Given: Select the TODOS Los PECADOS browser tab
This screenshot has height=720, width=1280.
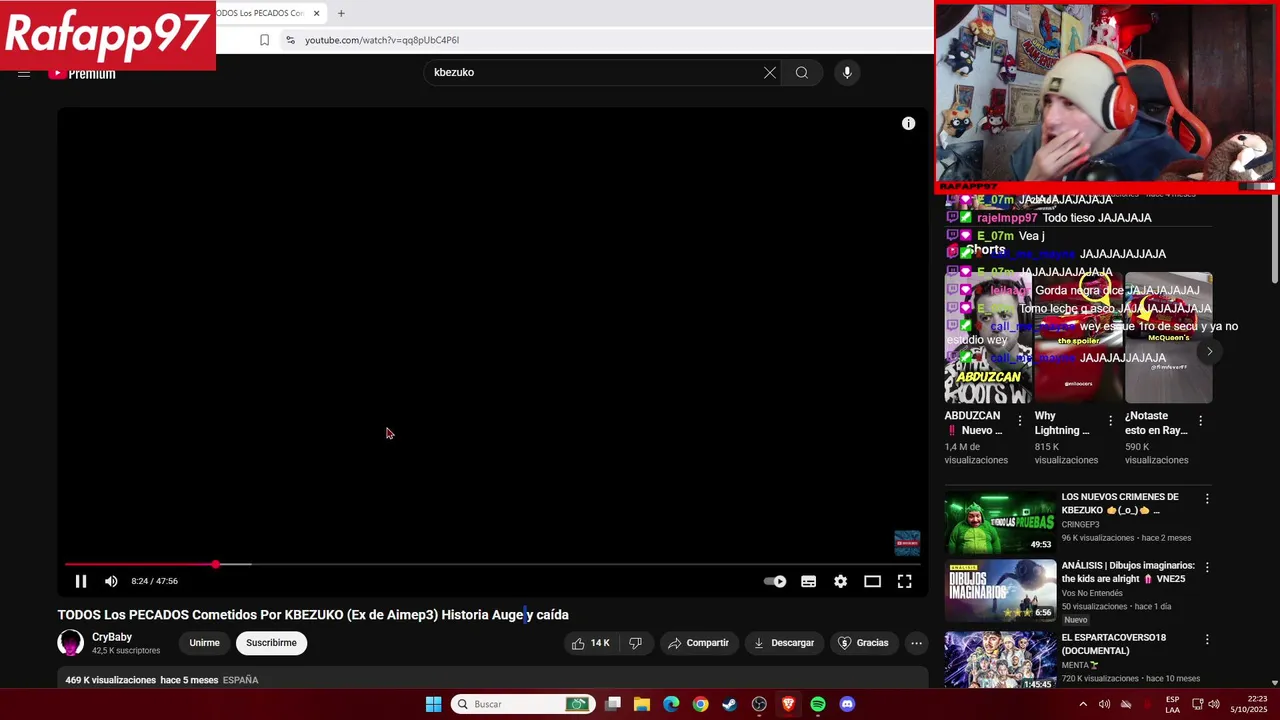Looking at the screenshot, I should [x=262, y=13].
